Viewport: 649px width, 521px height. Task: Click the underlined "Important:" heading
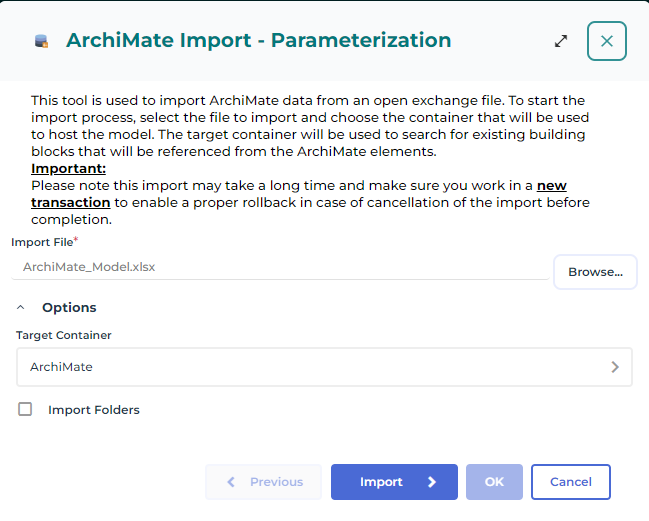pos(68,169)
